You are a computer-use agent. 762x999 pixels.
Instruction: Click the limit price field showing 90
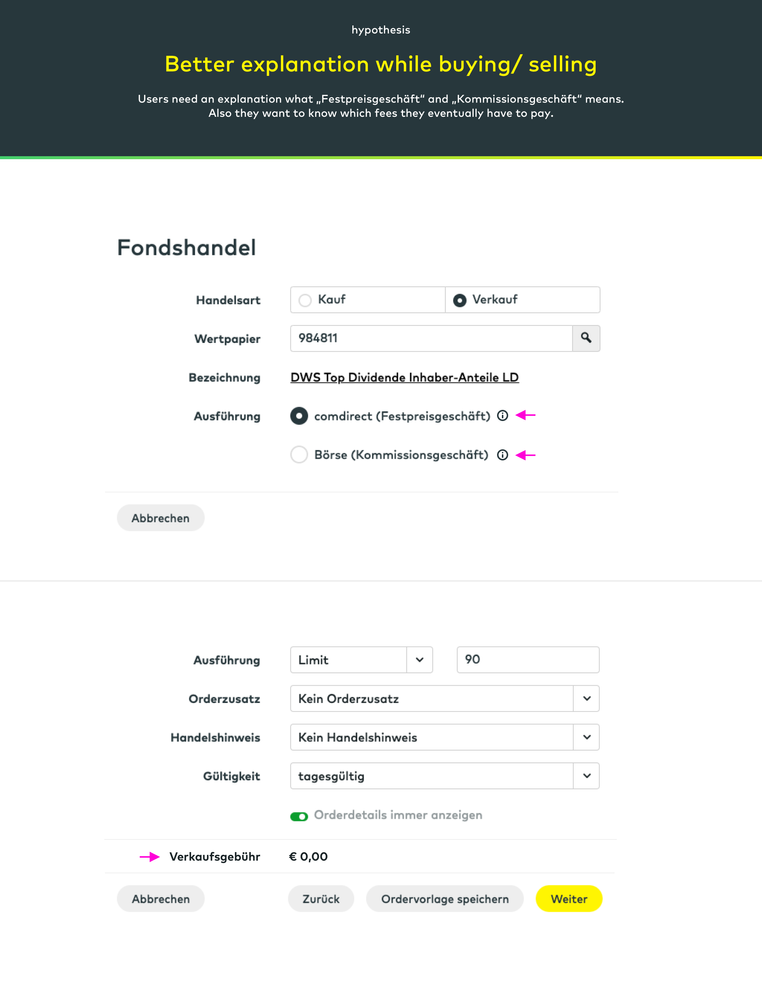coord(528,660)
